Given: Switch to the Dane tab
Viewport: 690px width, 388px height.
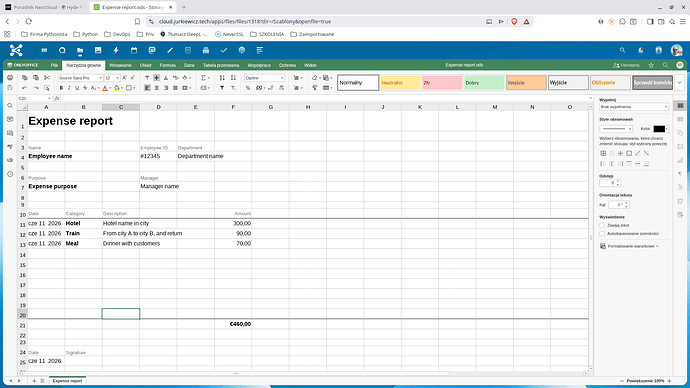Looking at the screenshot, I should (189, 65).
